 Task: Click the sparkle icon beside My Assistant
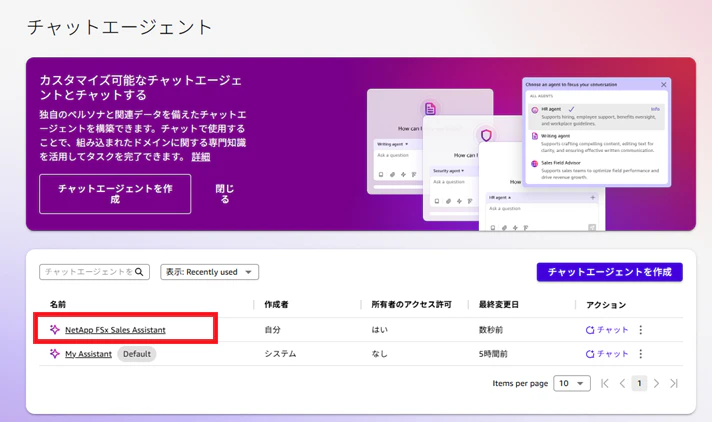coord(54,353)
